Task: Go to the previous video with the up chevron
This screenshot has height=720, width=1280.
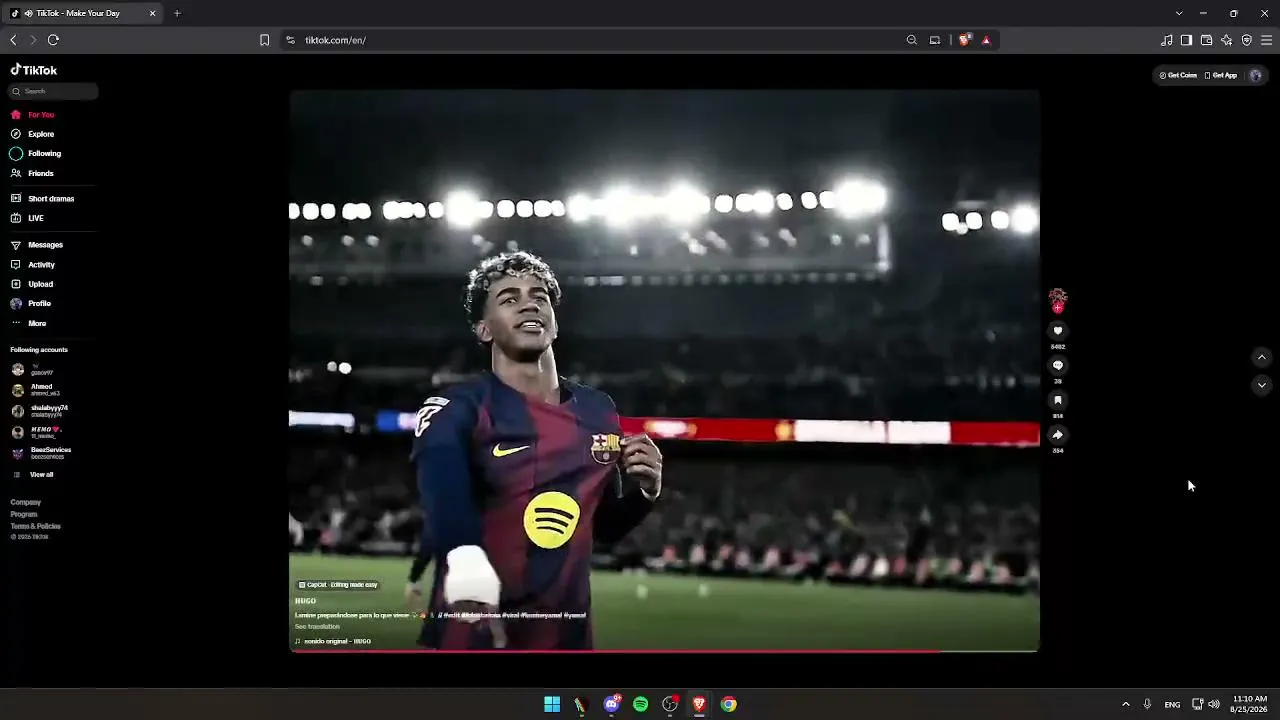Action: pyautogui.click(x=1261, y=357)
